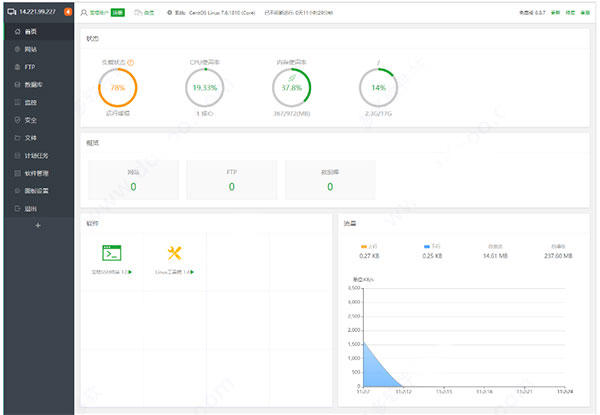Click the rocket icon in memory gauge
Image resolution: width=600 pixels, height=415 pixels.
pyautogui.click(x=289, y=74)
